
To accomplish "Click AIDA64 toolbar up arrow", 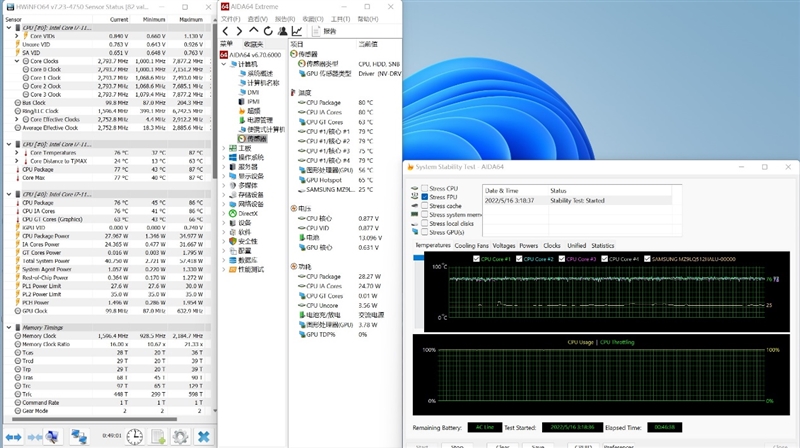I will click(x=254, y=31).
